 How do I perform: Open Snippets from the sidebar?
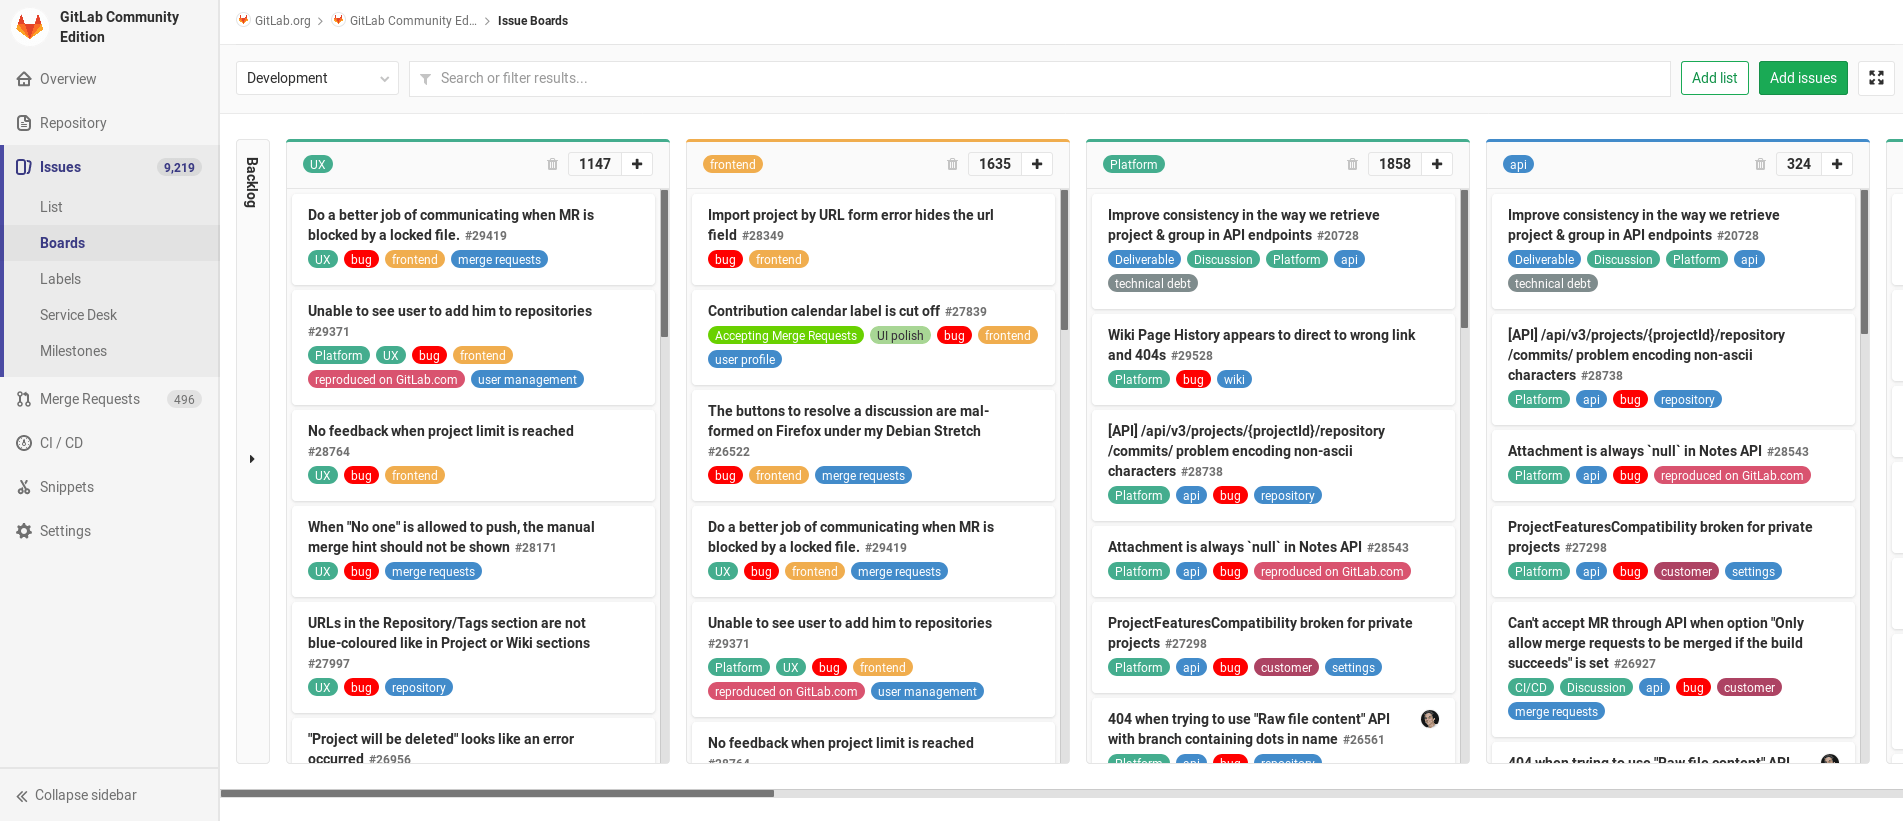pyautogui.click(x=66, y=487)
